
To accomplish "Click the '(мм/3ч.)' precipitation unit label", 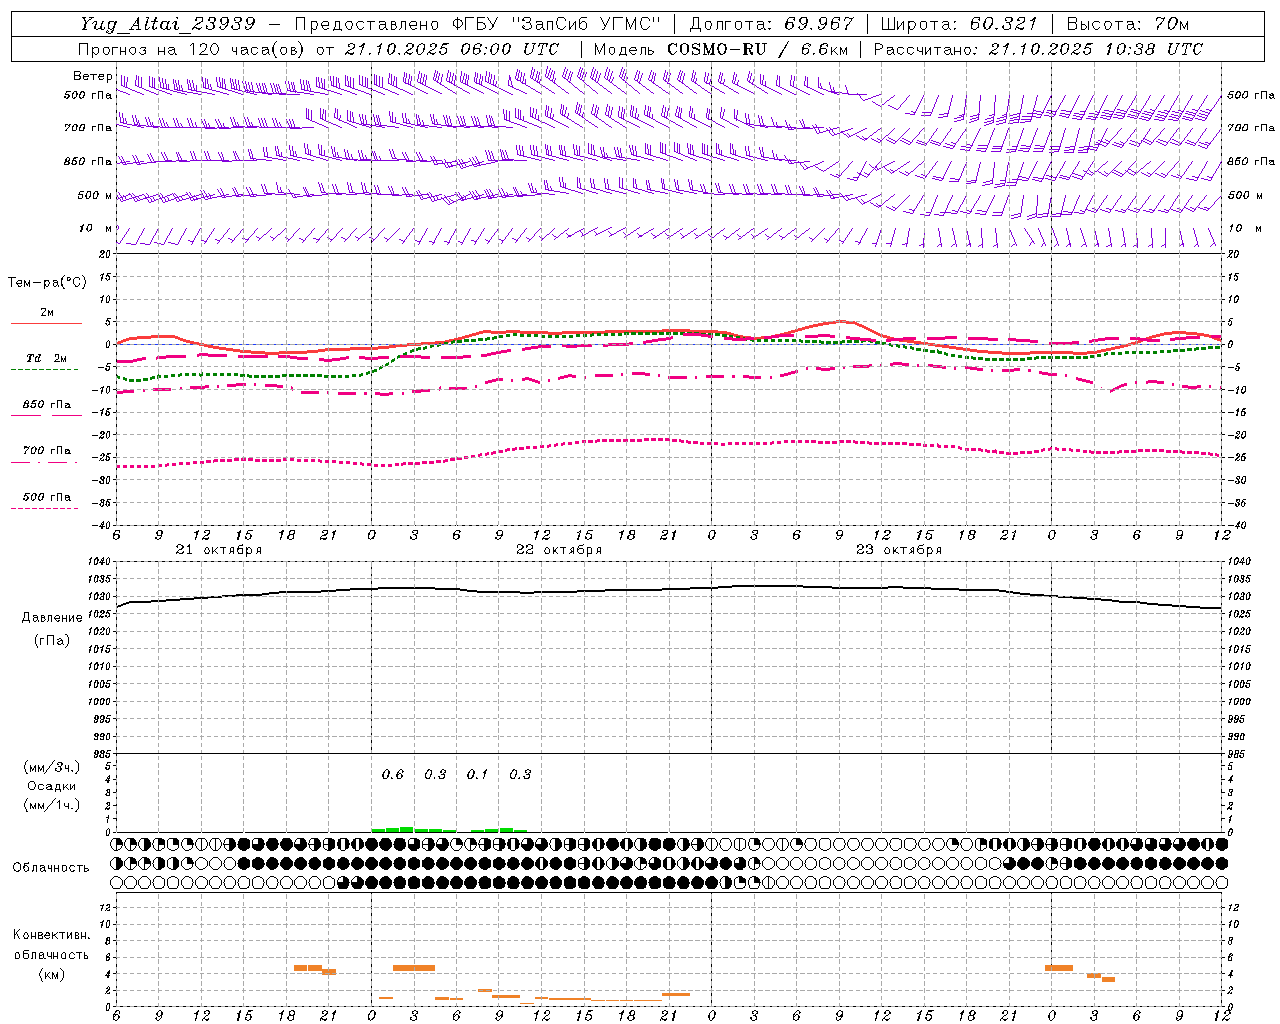I will (x=52, y=768).
